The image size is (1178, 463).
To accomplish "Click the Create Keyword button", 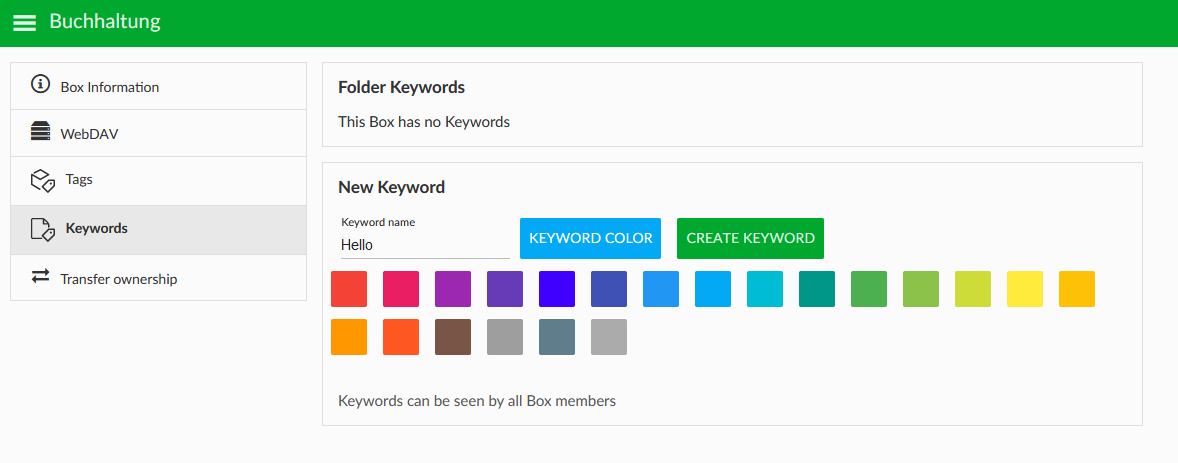I will 750,238.
